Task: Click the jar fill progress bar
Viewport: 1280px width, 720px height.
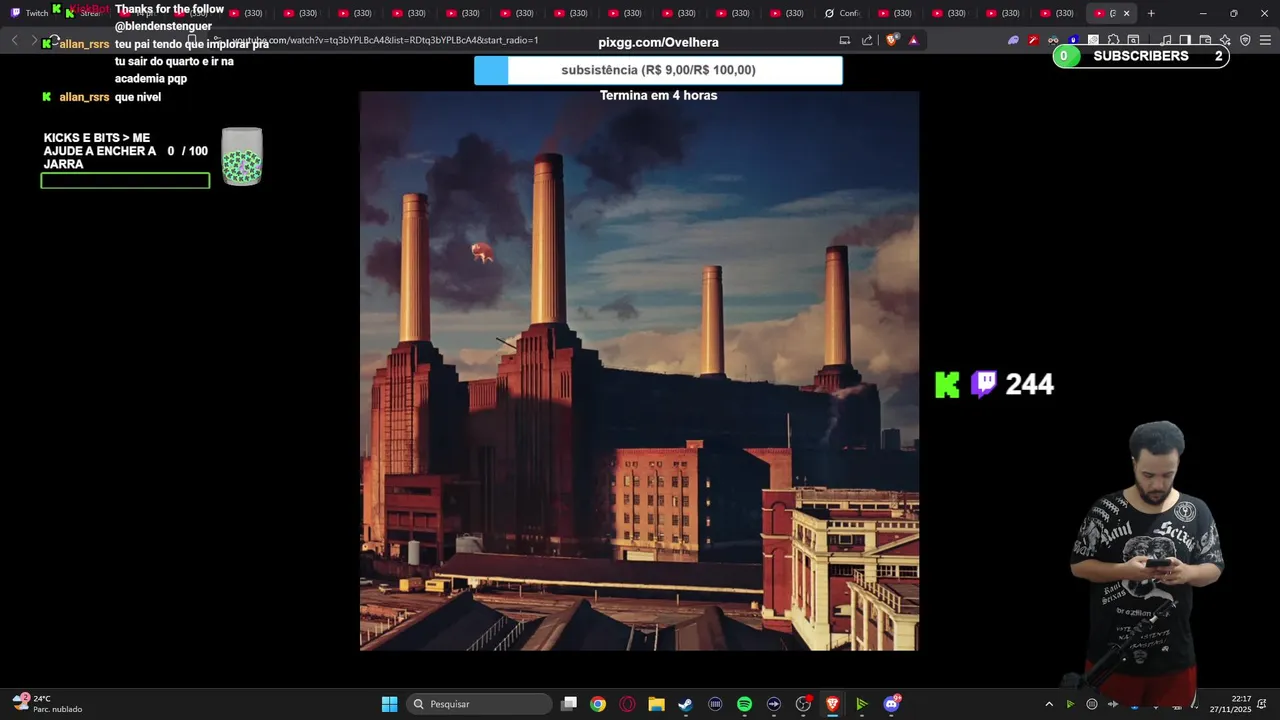Action: (x=125, y=181)
